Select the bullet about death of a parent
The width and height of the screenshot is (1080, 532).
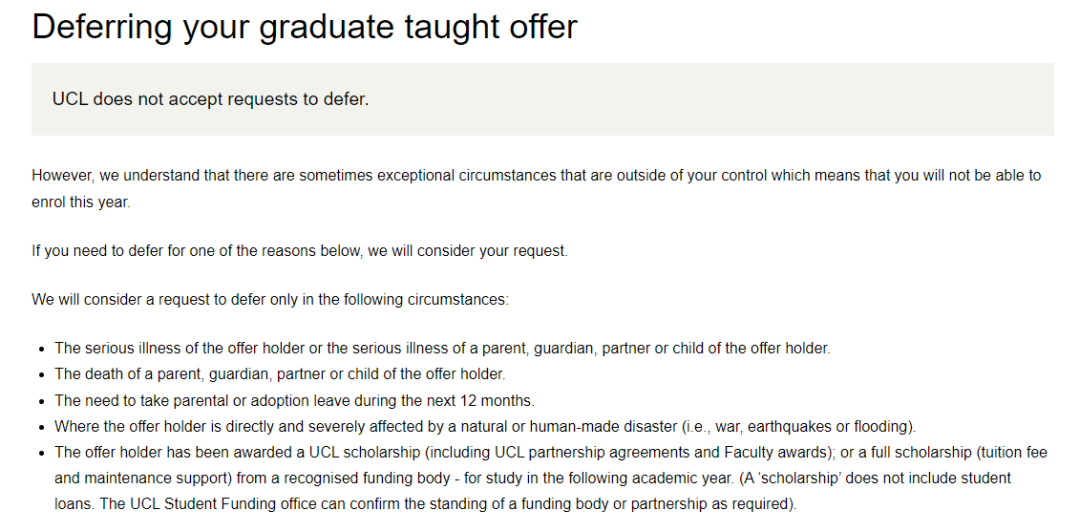click(280, 374)
